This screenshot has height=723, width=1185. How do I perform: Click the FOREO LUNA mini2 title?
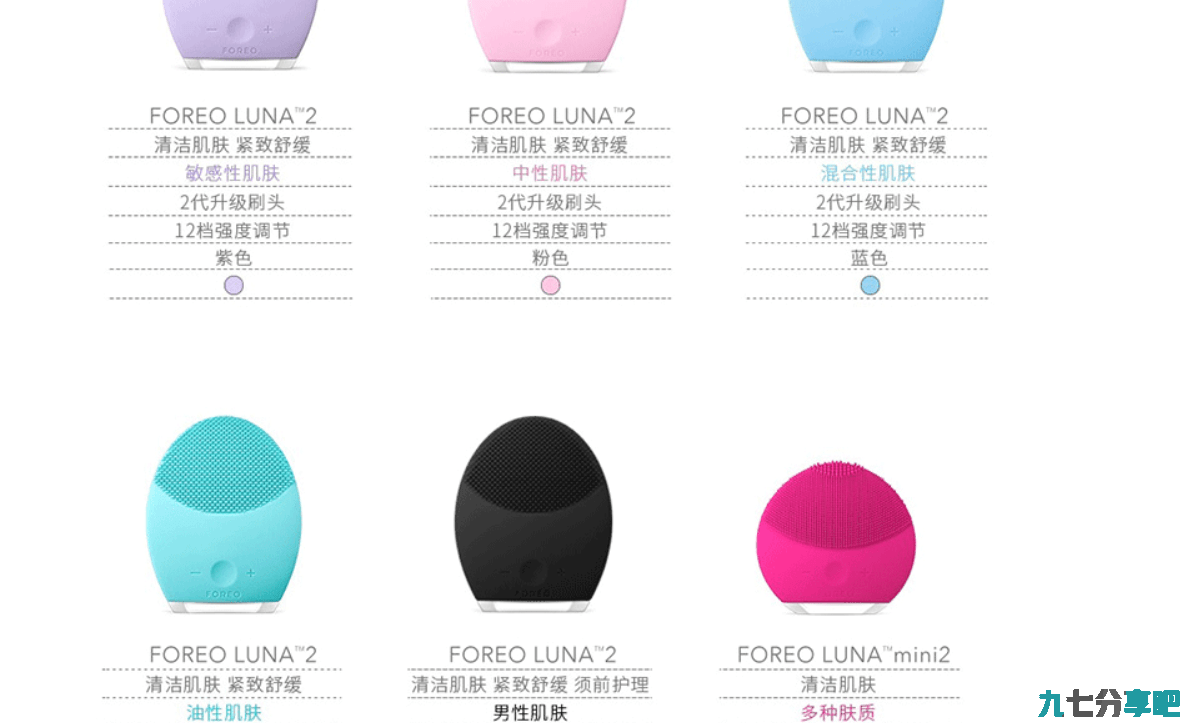(843, 654)
